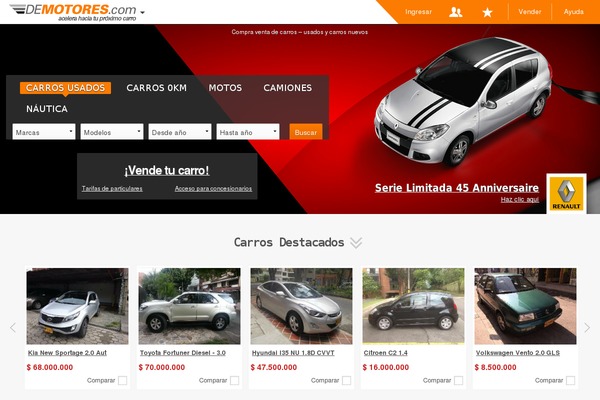Click the green Volkswagen Vento photo
600x400 pixels.
coord(525,306)
